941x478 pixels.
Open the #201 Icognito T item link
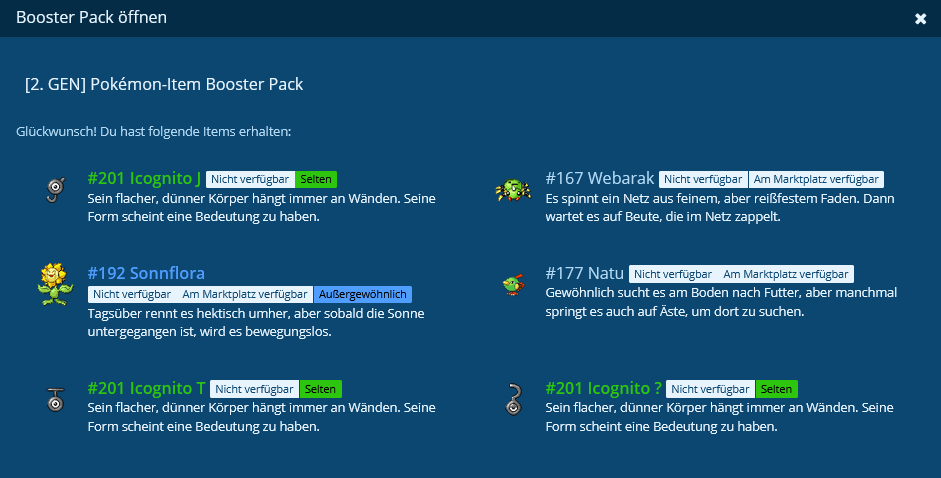pyautogui.click(x=146, y=388)
